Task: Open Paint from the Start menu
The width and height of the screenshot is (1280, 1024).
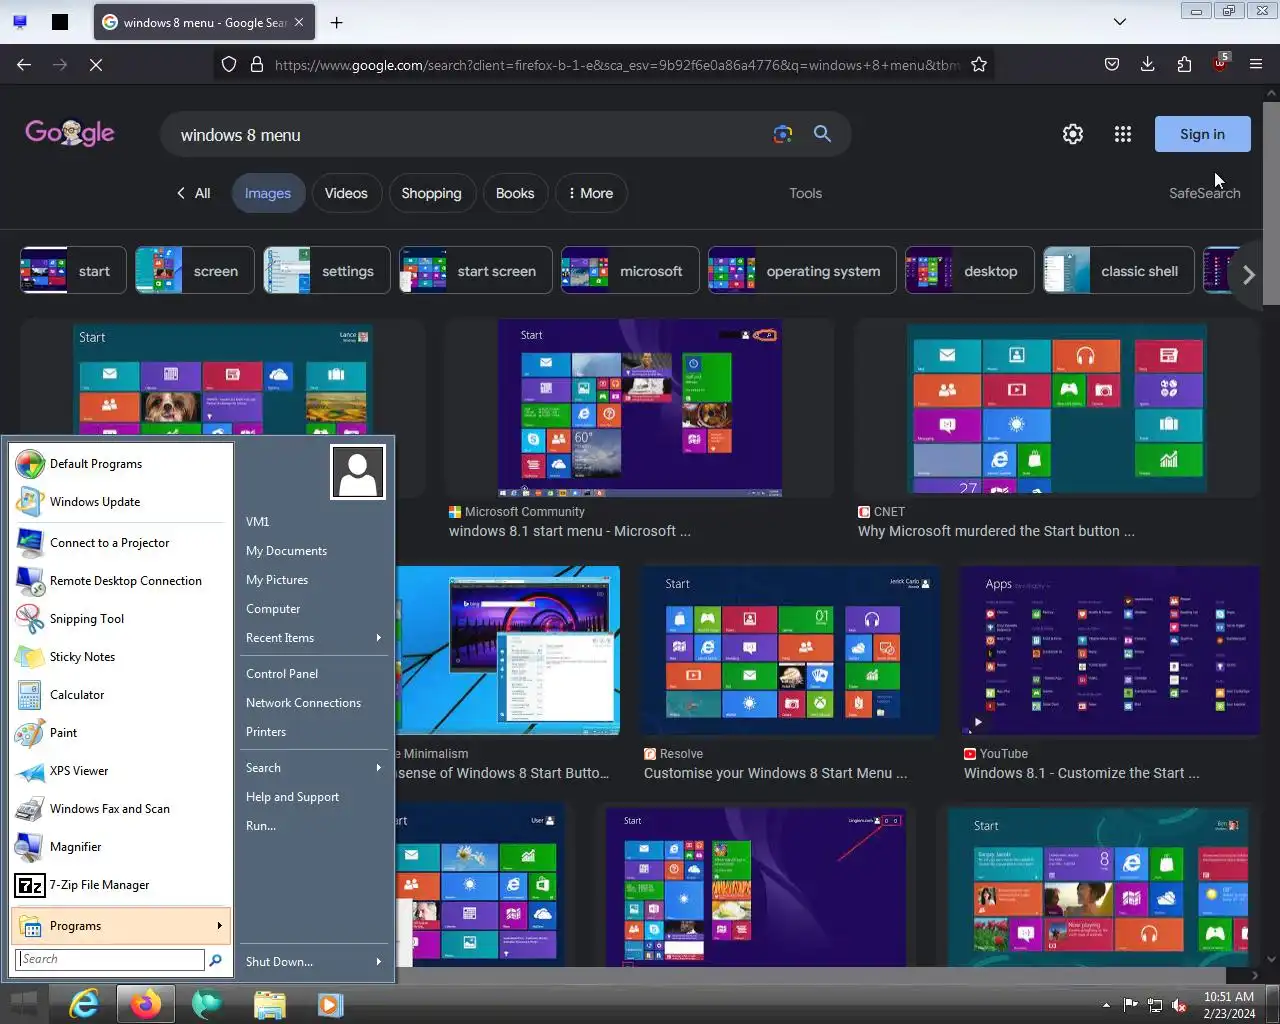Action: tap(122, 733)
